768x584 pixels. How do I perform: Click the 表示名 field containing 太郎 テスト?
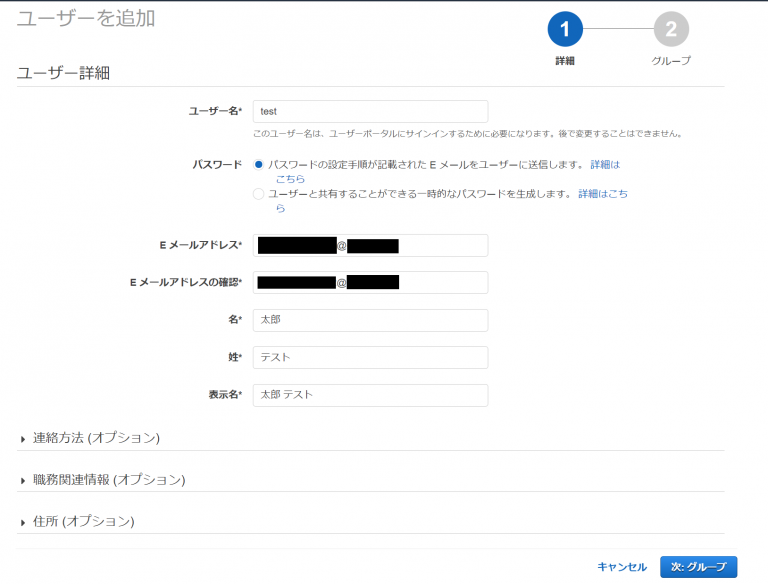tap(370, 395)
